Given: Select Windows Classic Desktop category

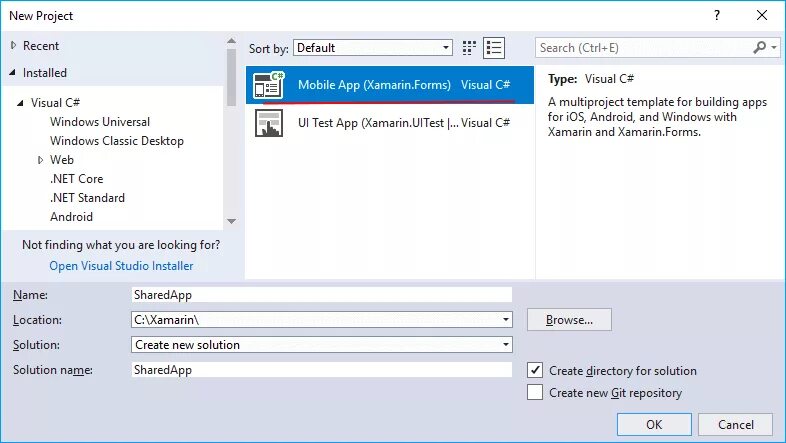Looking at the screenshot, I should 117,141.
